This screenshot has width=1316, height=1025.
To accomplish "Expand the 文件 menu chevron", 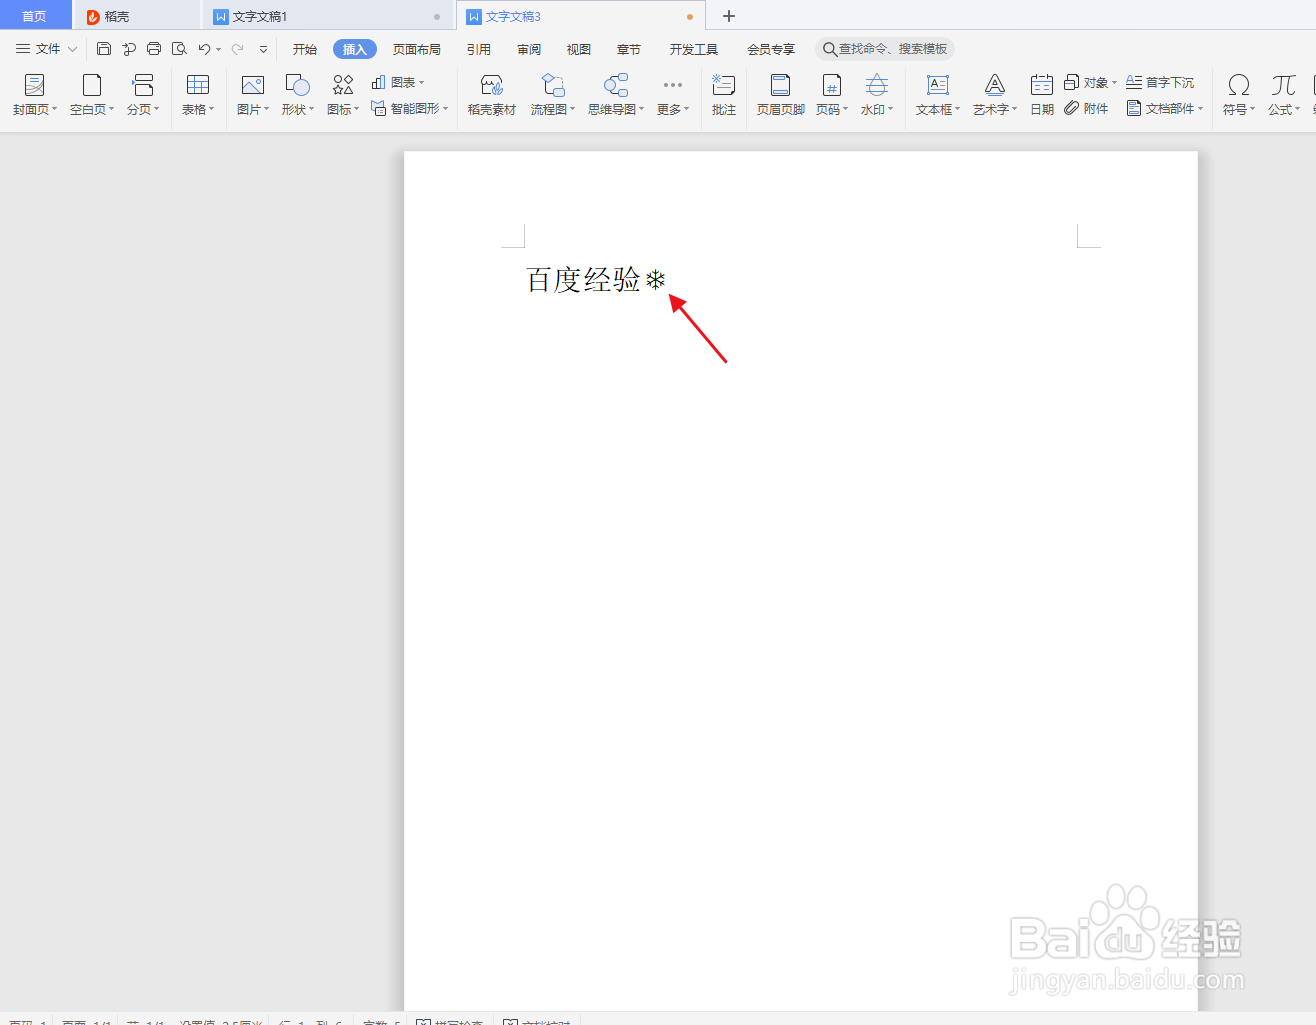I will tap(72, 49).
